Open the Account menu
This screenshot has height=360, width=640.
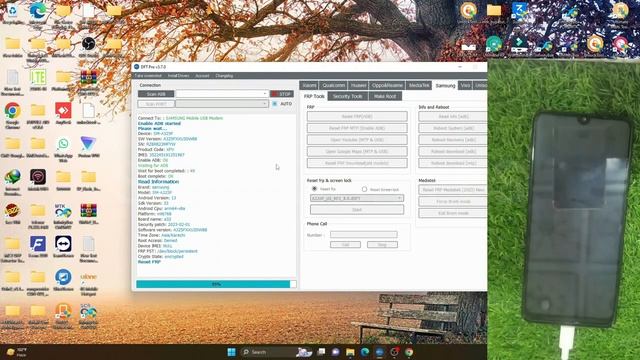coord(202,76)
